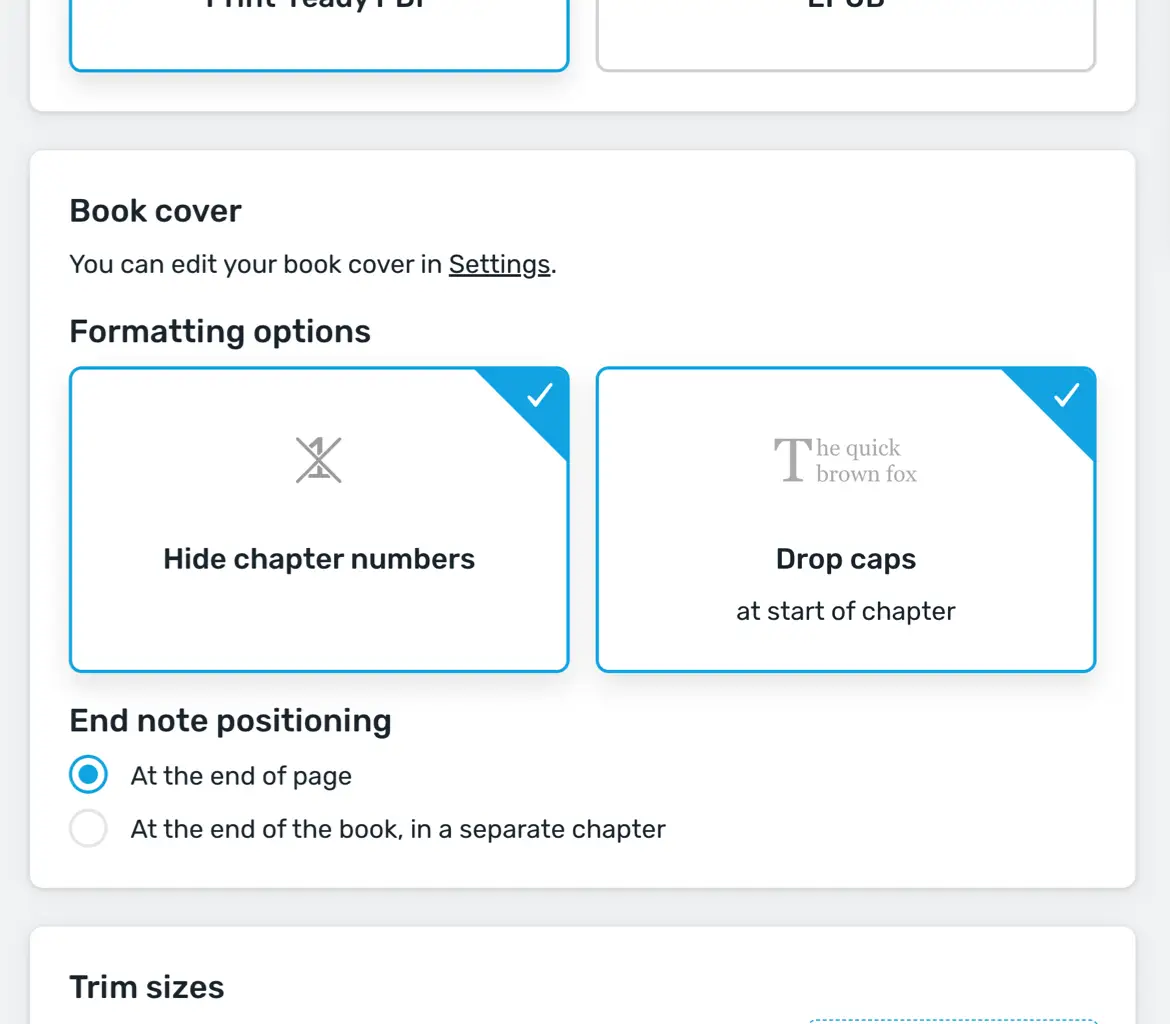Viewport: 1170px width, 1024px height.
Task: Click 'At the end of the book, in a separate chapter' label
Action: [x=398, y=829]
